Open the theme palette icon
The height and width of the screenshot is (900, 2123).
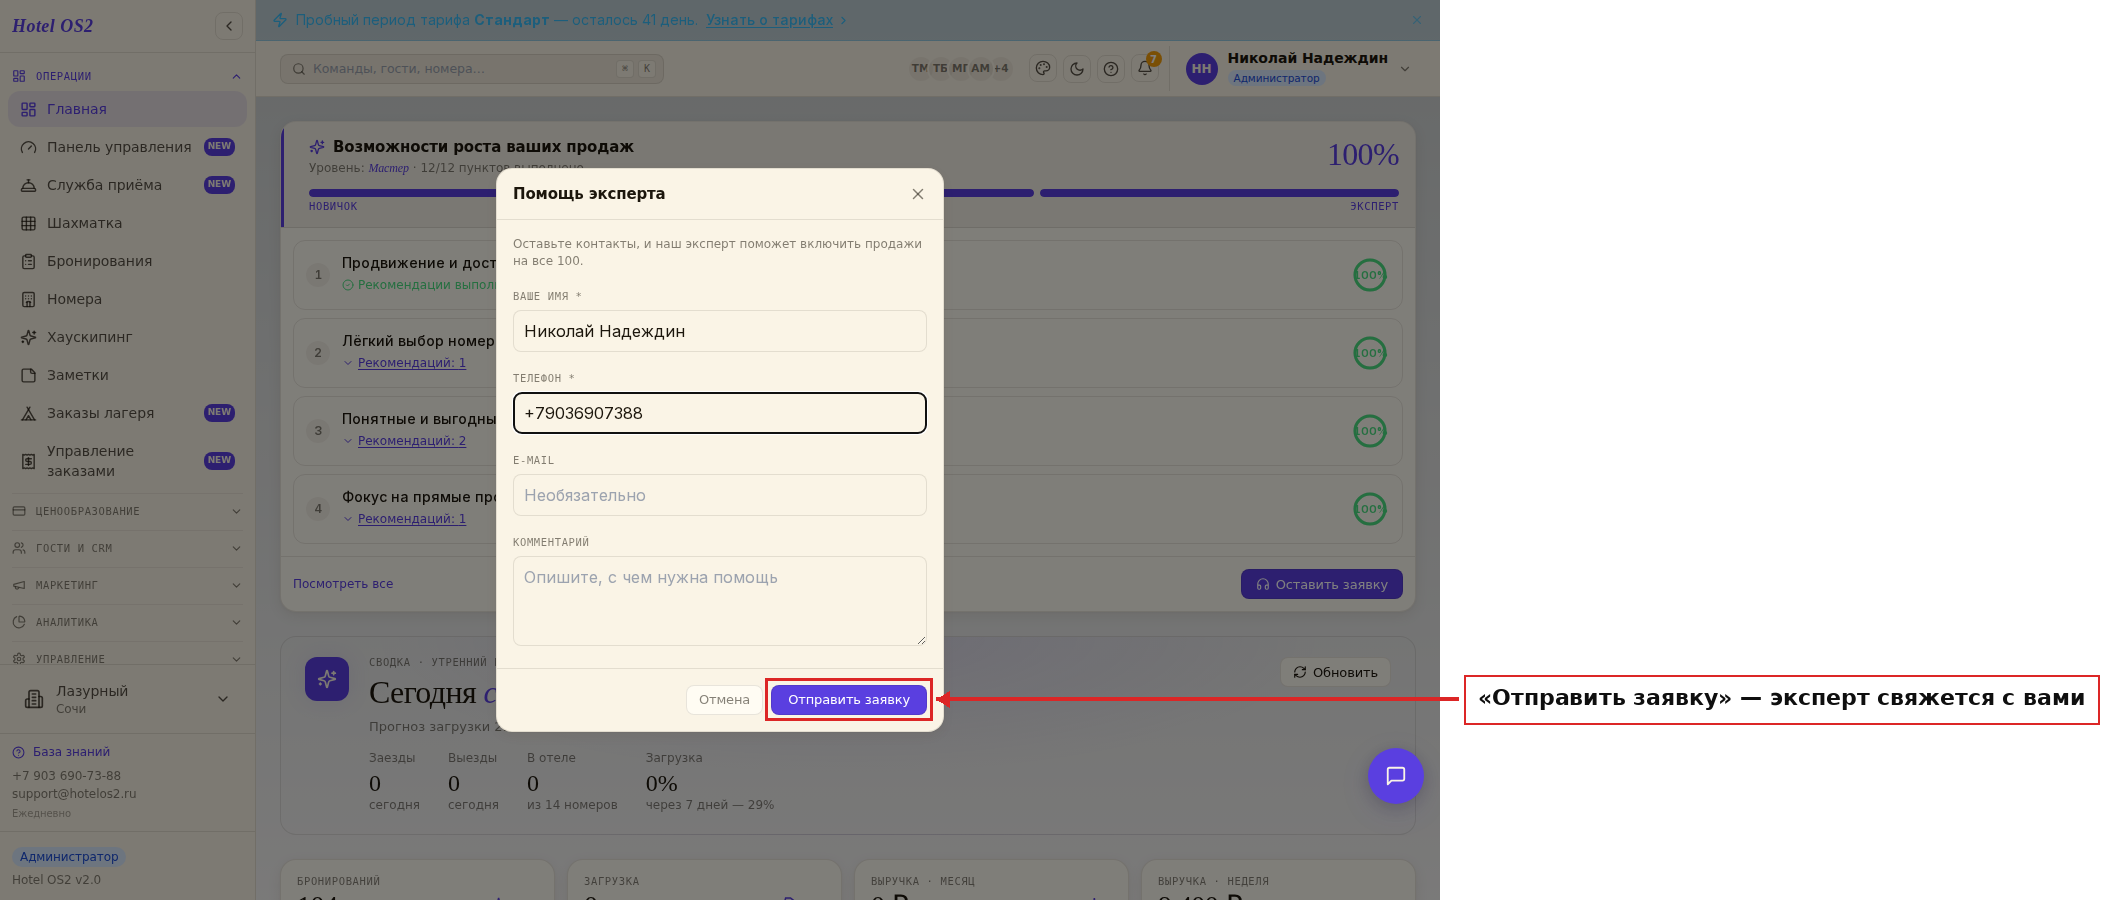1043,69
